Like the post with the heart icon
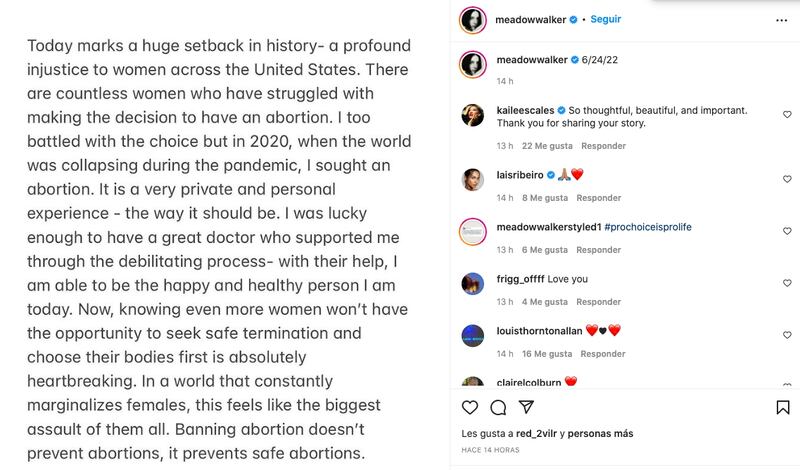800x470 pixels. pyautogui.click(x=471, y=407)
